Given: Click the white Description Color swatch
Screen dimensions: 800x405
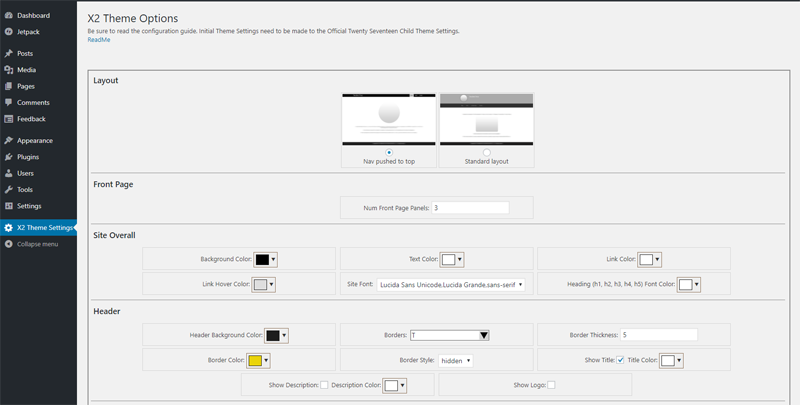Looking at the screenshot, I should click(x=391, y=386).
